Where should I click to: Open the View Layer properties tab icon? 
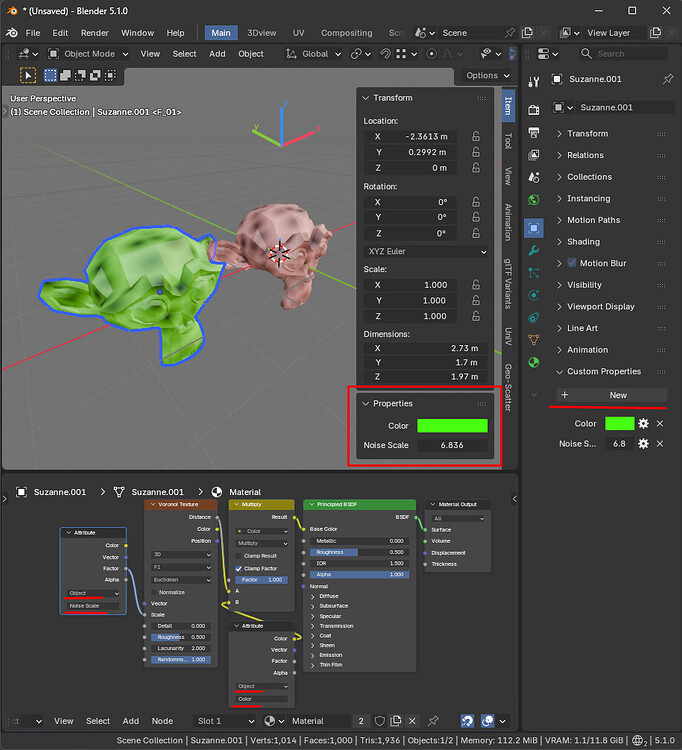pos(534,155)
